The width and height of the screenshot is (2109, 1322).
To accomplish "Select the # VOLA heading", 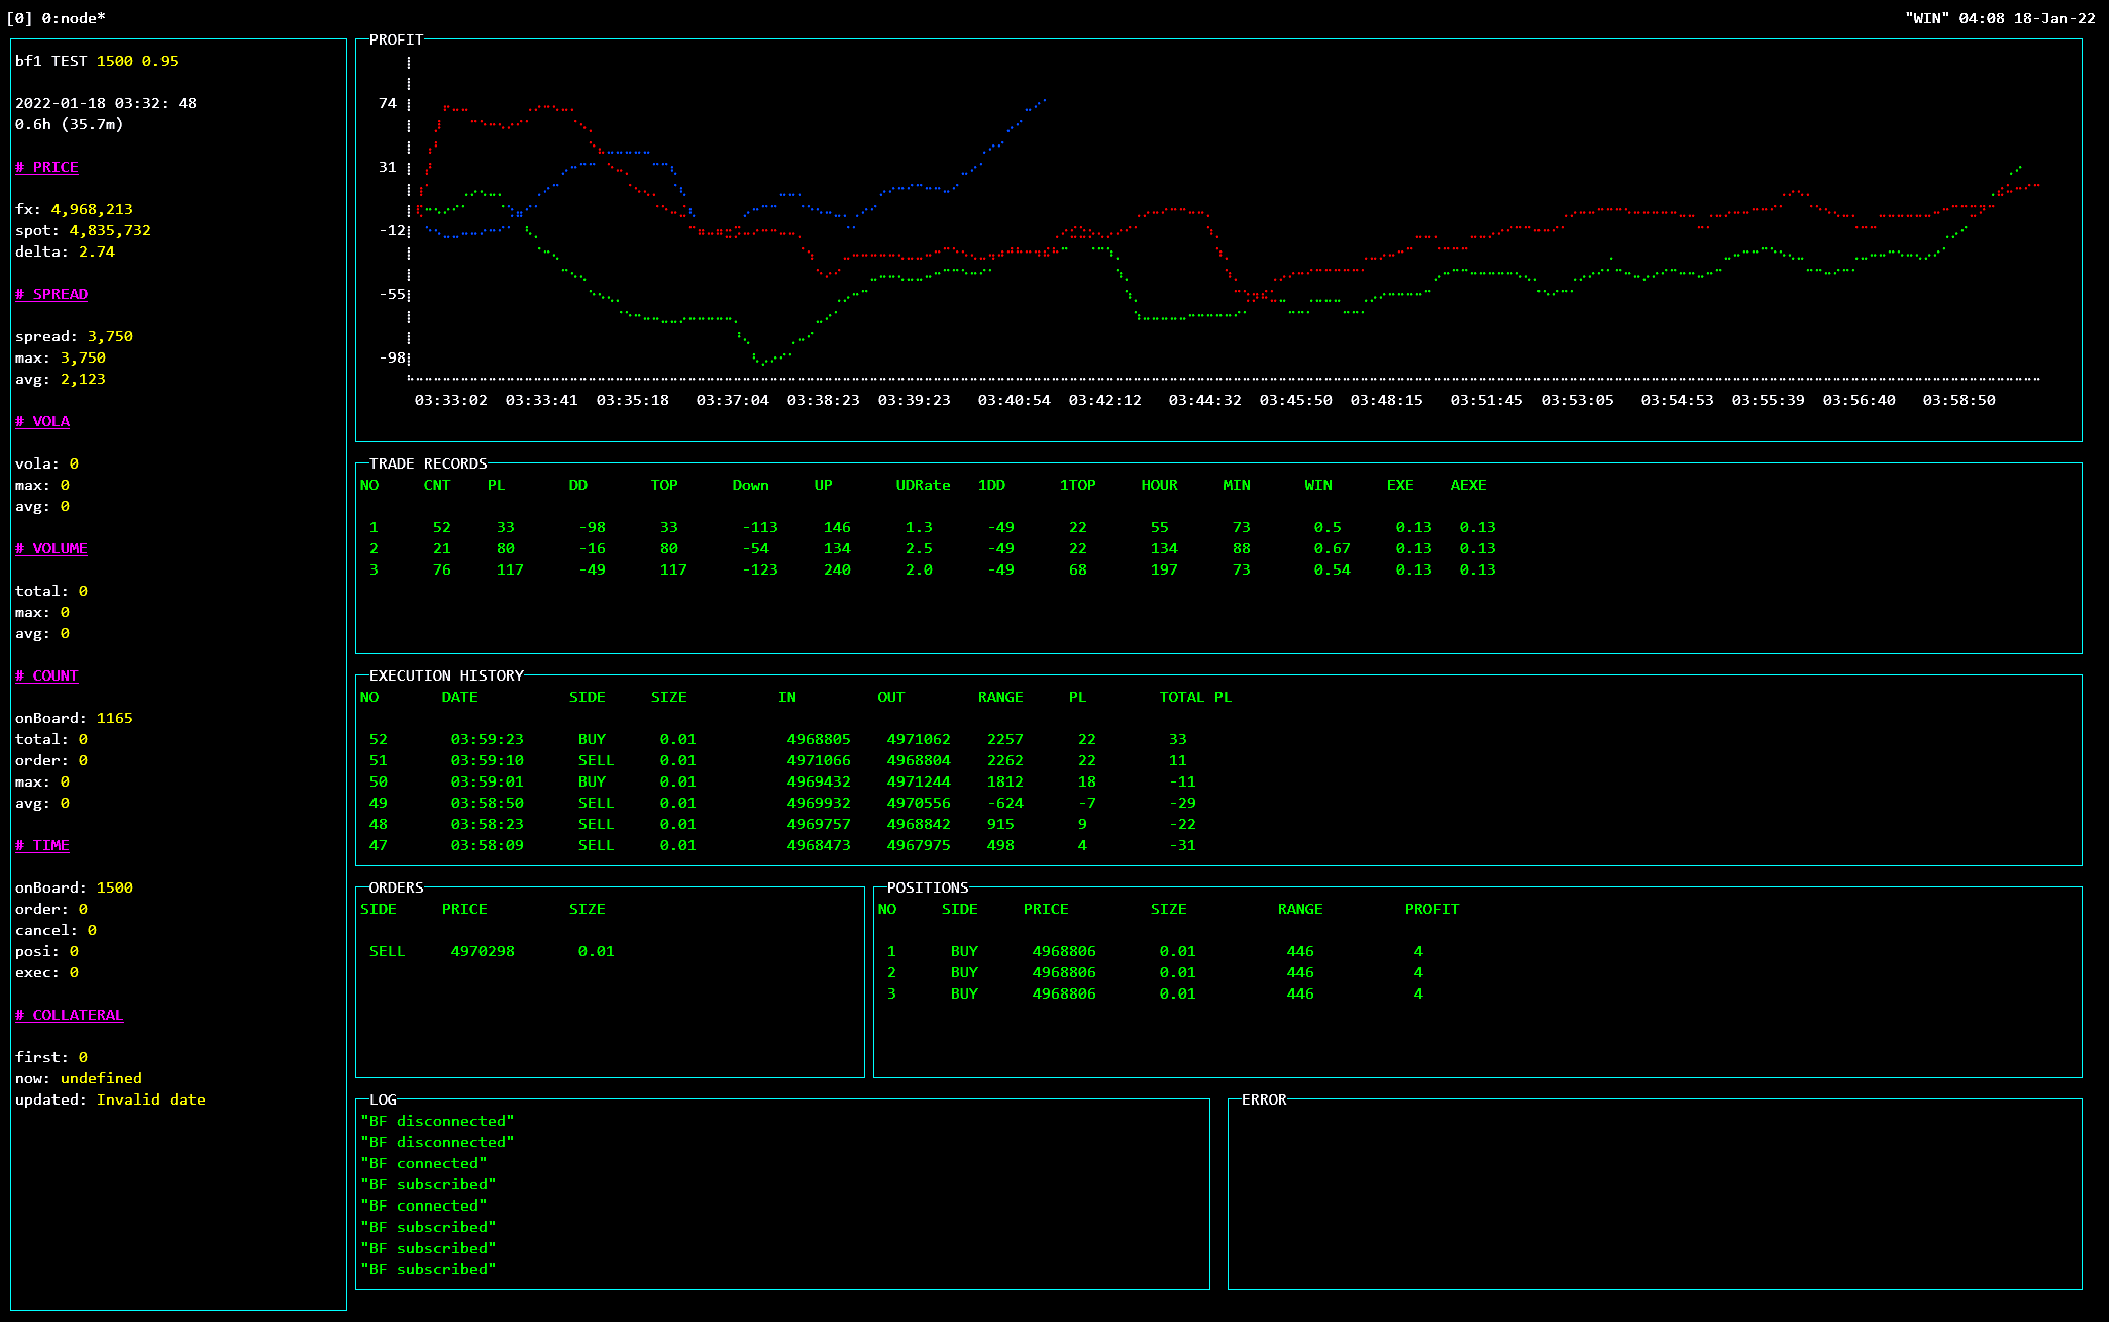I will [x=43, y=421].
